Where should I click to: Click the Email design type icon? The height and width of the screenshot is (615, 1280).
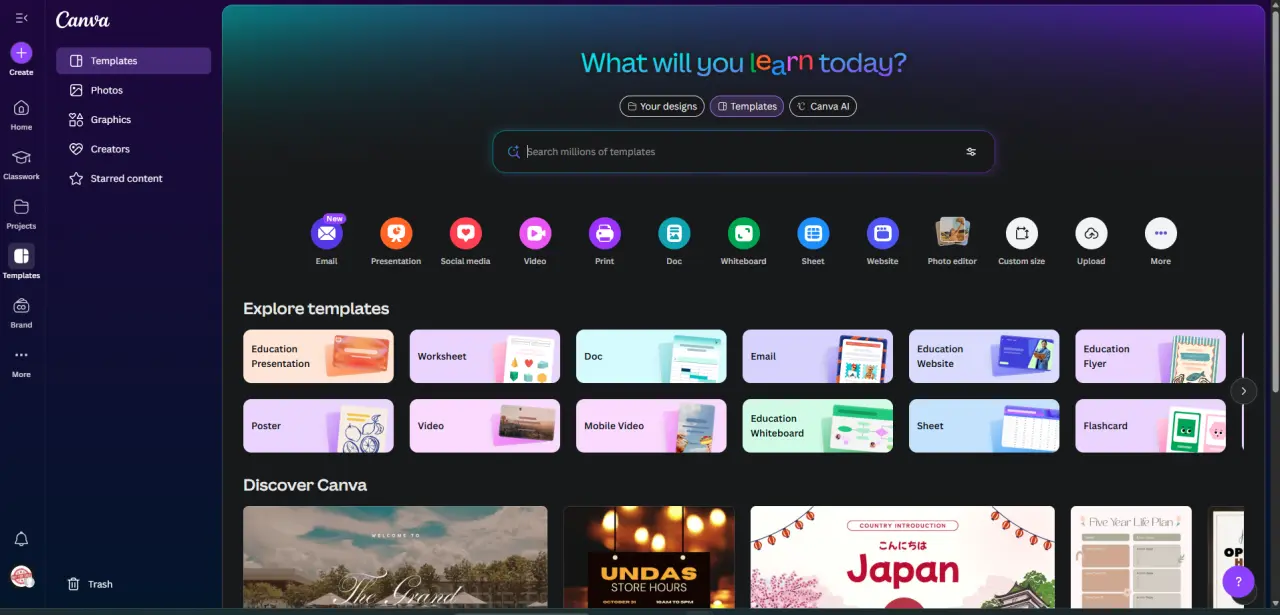pos(327,234)
